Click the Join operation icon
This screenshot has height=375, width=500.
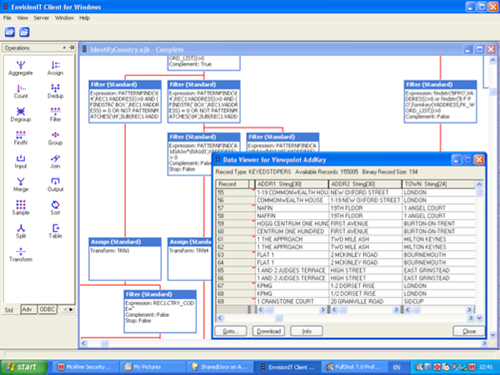55,161
